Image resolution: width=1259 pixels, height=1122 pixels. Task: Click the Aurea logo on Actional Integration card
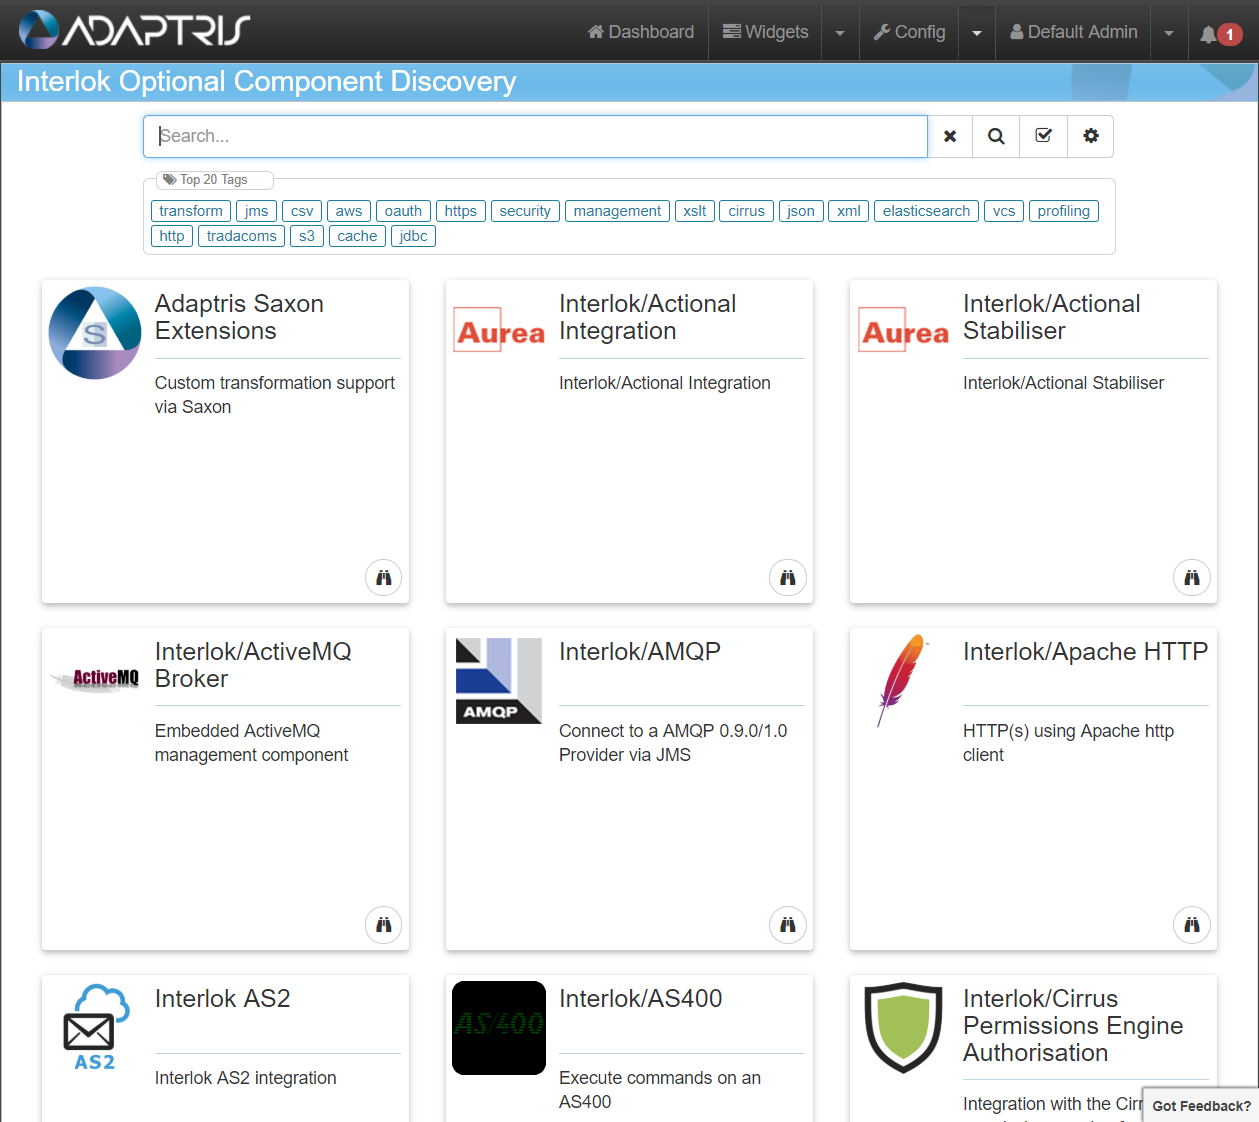pyautogui.click(x=499, y=331)
